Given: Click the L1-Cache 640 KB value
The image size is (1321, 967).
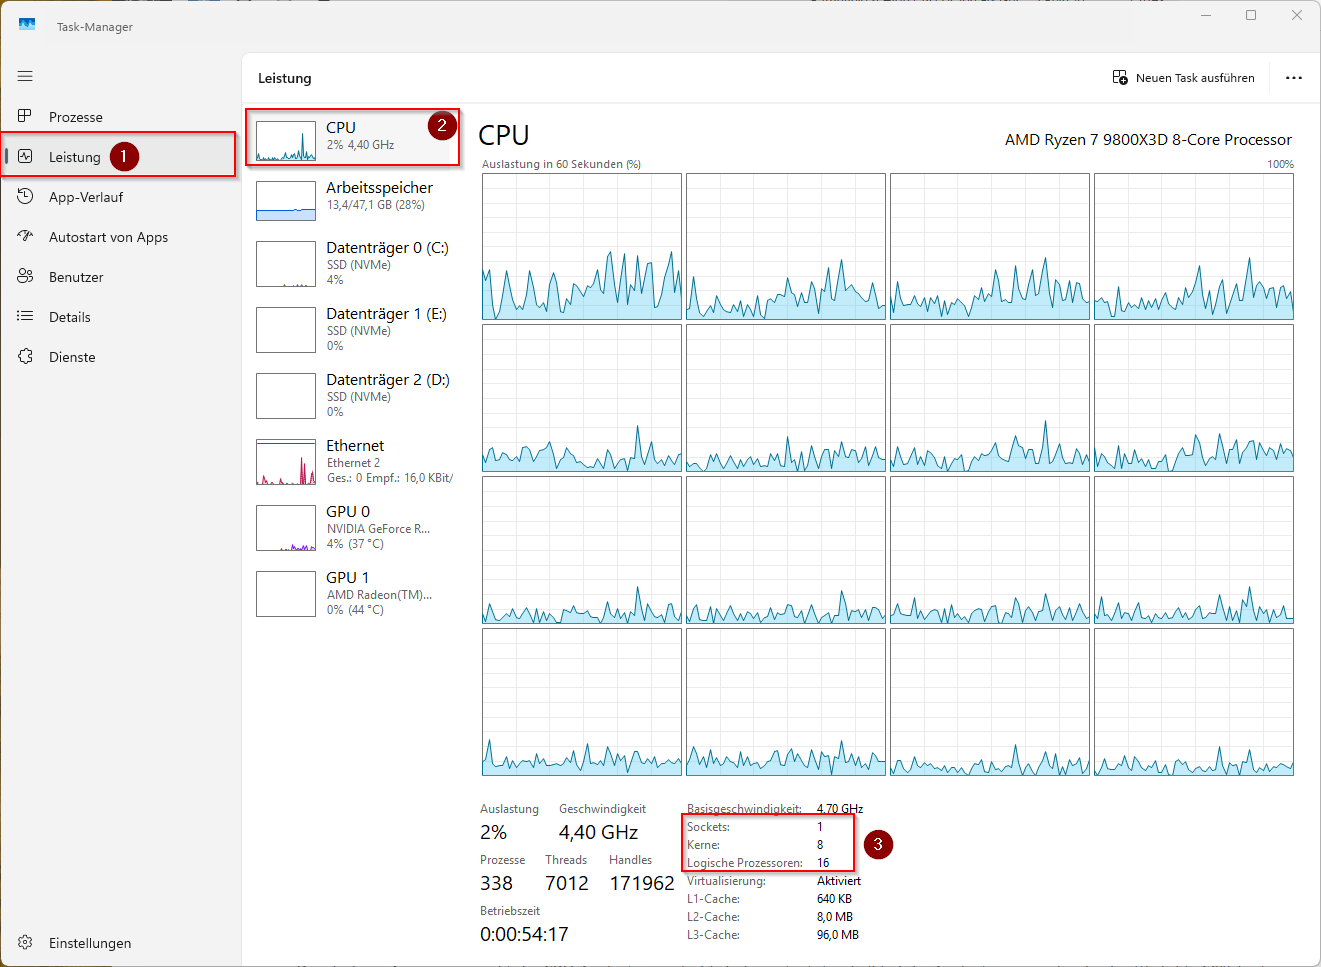Looking at the screenshot, I should coord(834,899).
